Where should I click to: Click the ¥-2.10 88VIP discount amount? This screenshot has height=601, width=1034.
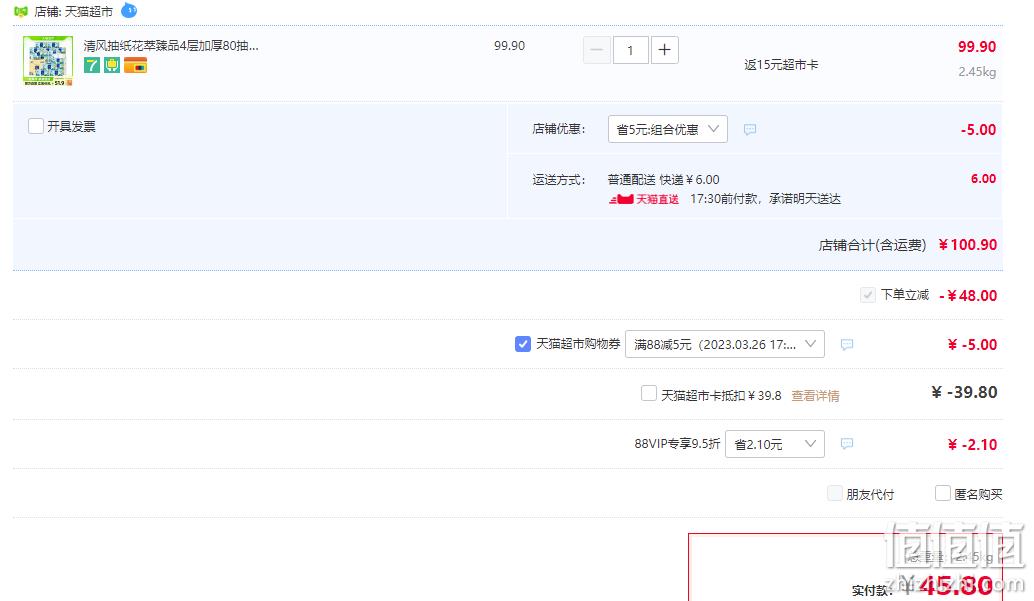point(972,445)
